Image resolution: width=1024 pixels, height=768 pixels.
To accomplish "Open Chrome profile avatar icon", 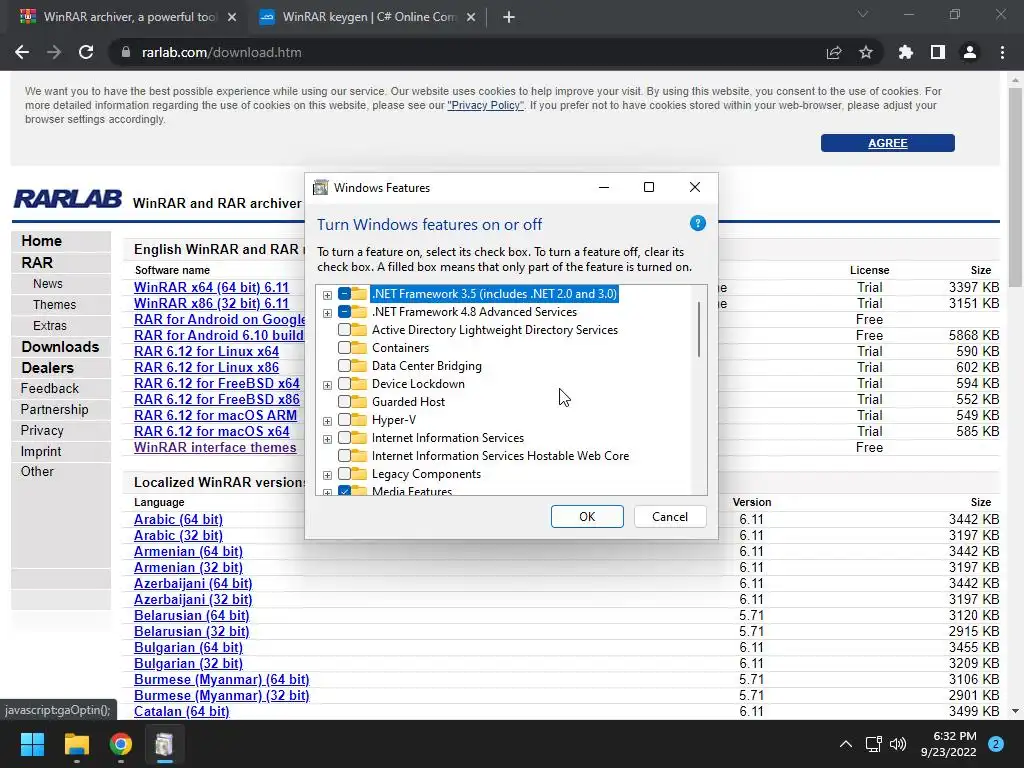I will tap(970, 52).
